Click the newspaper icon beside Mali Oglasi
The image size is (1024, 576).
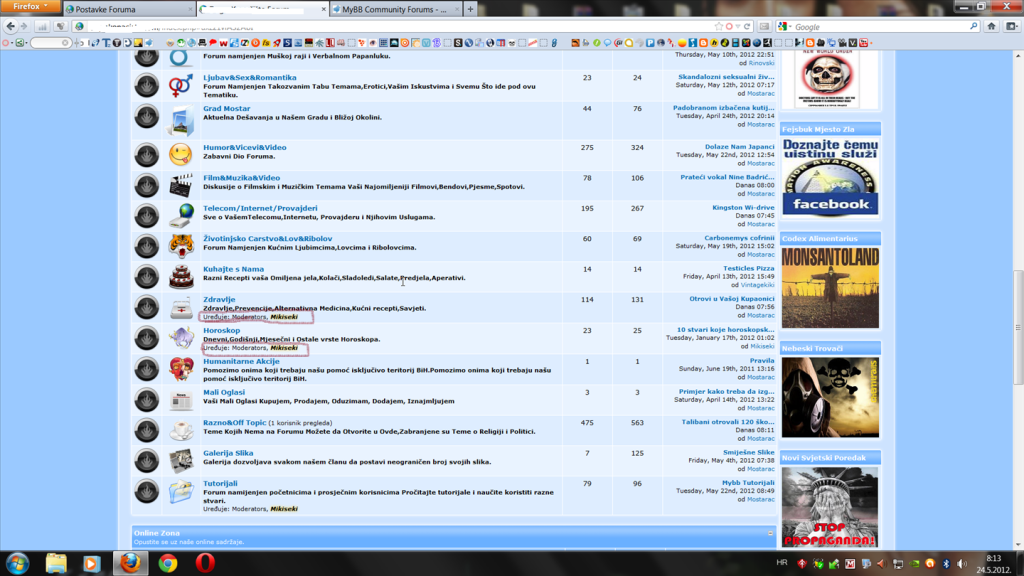[181, 400]
